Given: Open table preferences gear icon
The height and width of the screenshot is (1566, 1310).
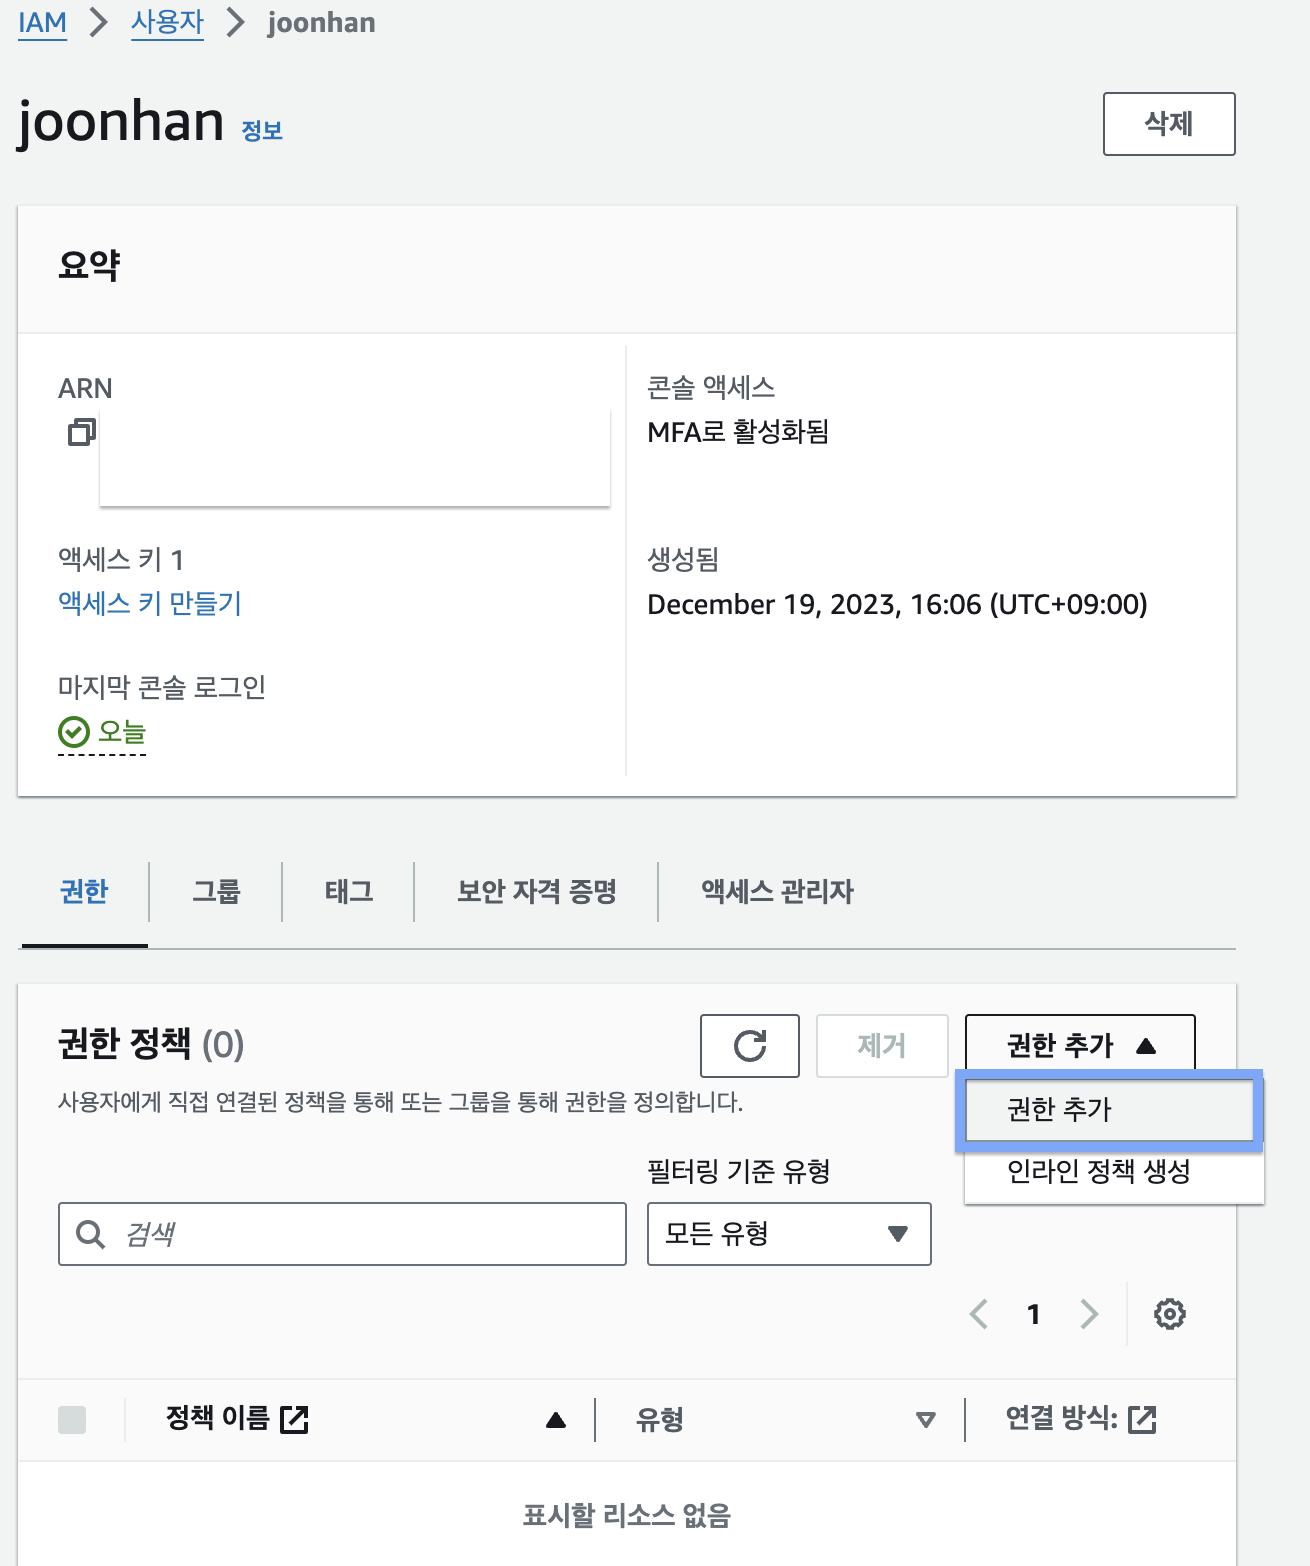Looking at the screenshot, I should point(1169,1314).
